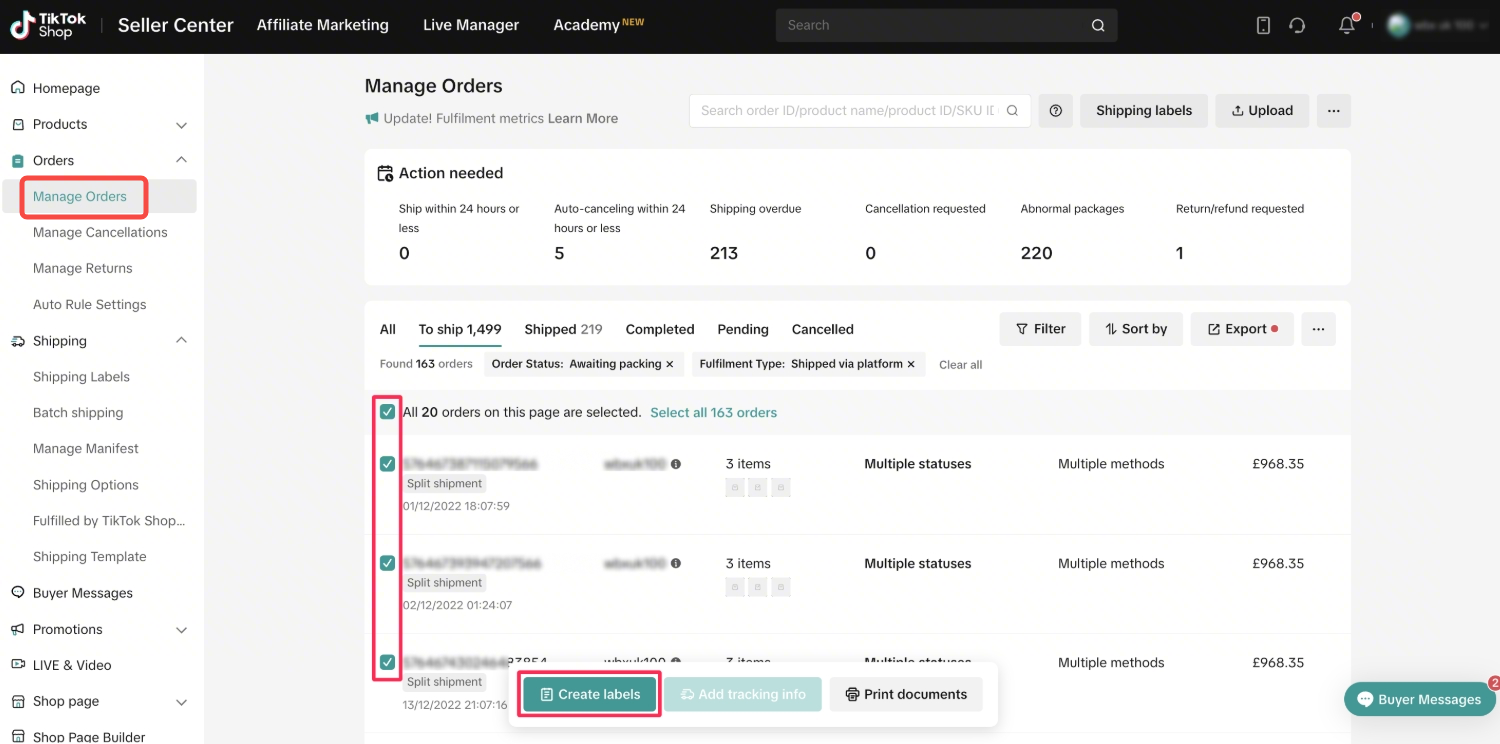Open the Sort by dropdown

(1136, 329)
